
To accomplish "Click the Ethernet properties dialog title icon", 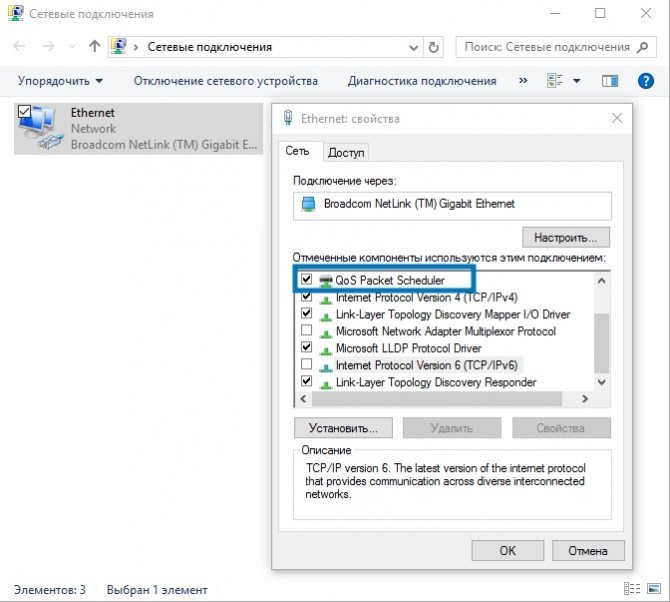I will click(x=288, y=117).
